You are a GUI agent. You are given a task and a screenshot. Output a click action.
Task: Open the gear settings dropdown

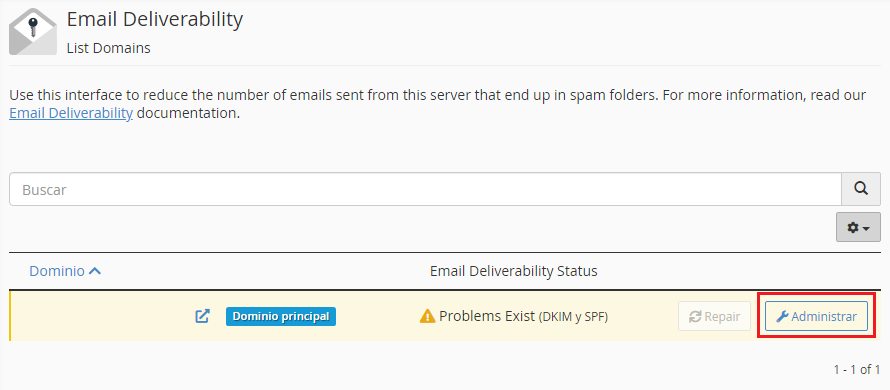pos(858,227)
